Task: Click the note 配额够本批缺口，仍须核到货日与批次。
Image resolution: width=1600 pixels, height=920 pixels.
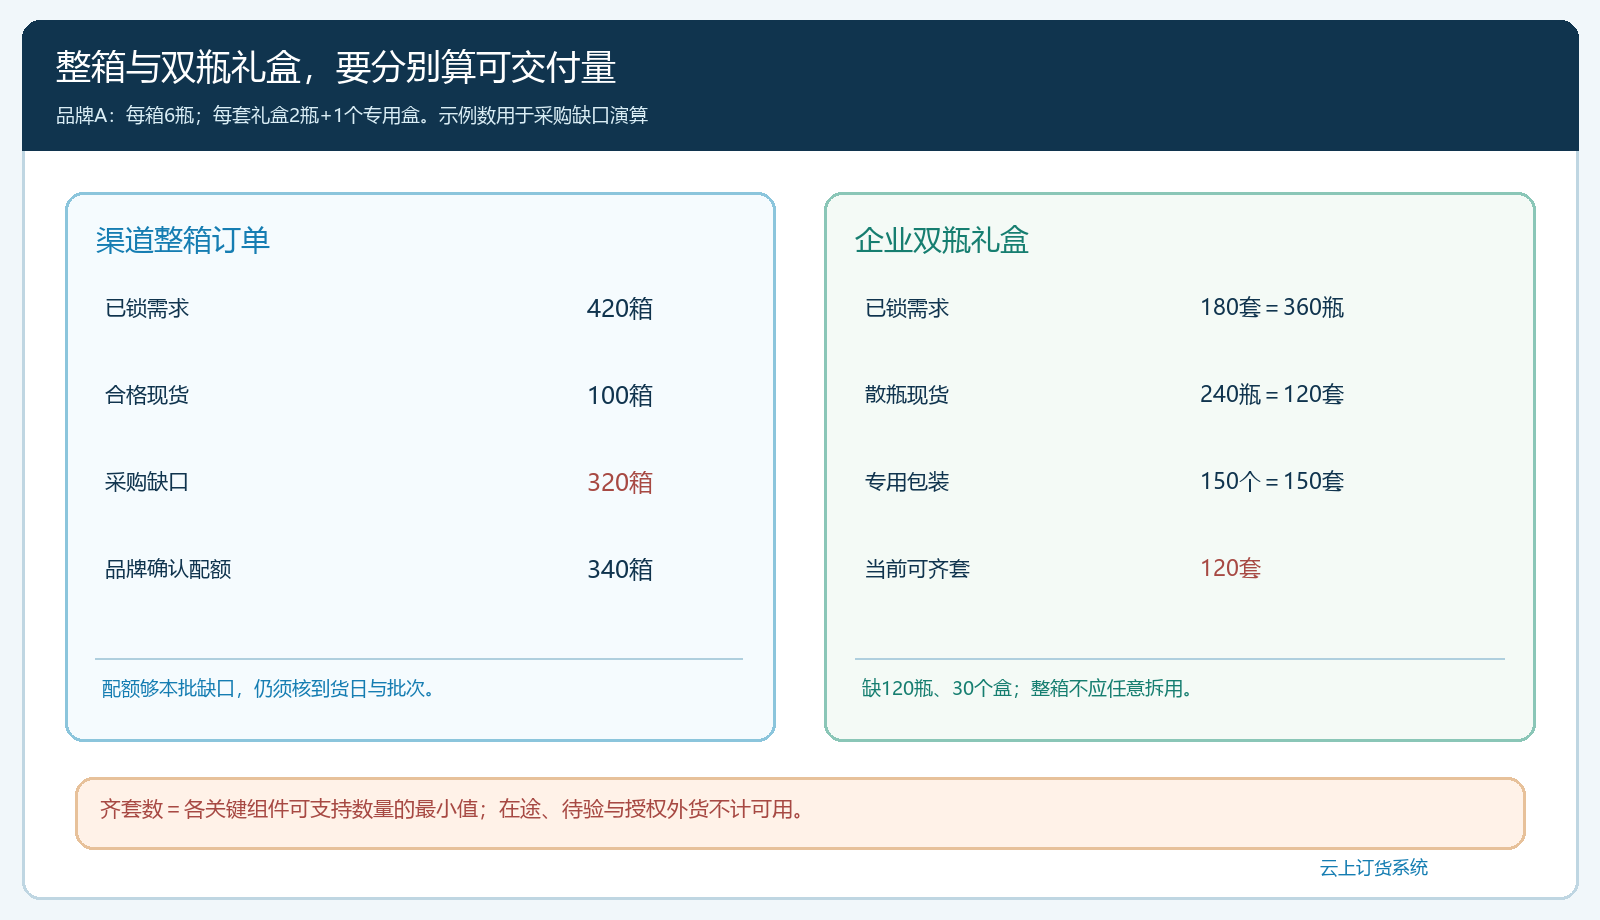Action: click(272, 688)
